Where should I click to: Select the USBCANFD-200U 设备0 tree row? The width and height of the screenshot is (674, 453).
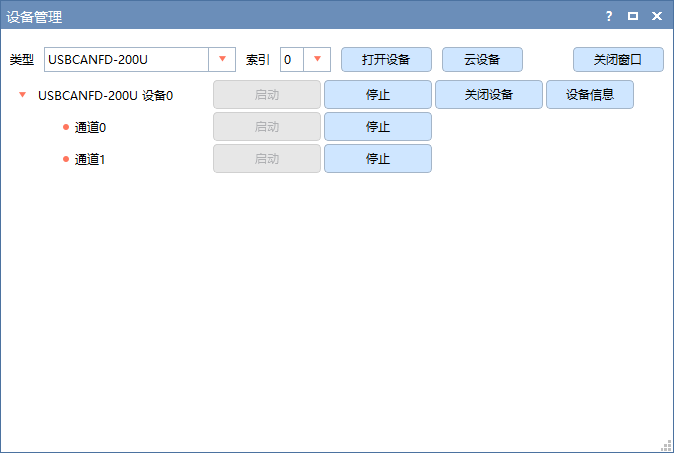pos(105,95)
